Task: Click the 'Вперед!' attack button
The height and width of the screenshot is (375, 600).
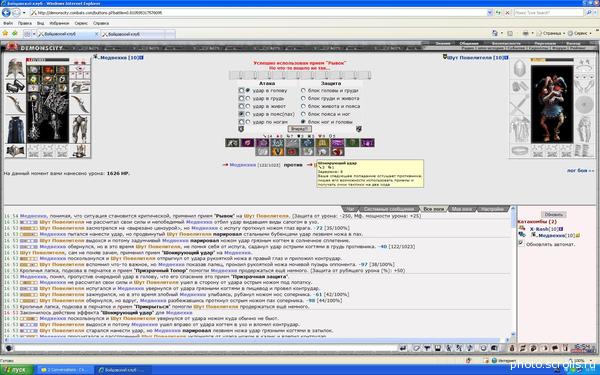Action: 299,129
